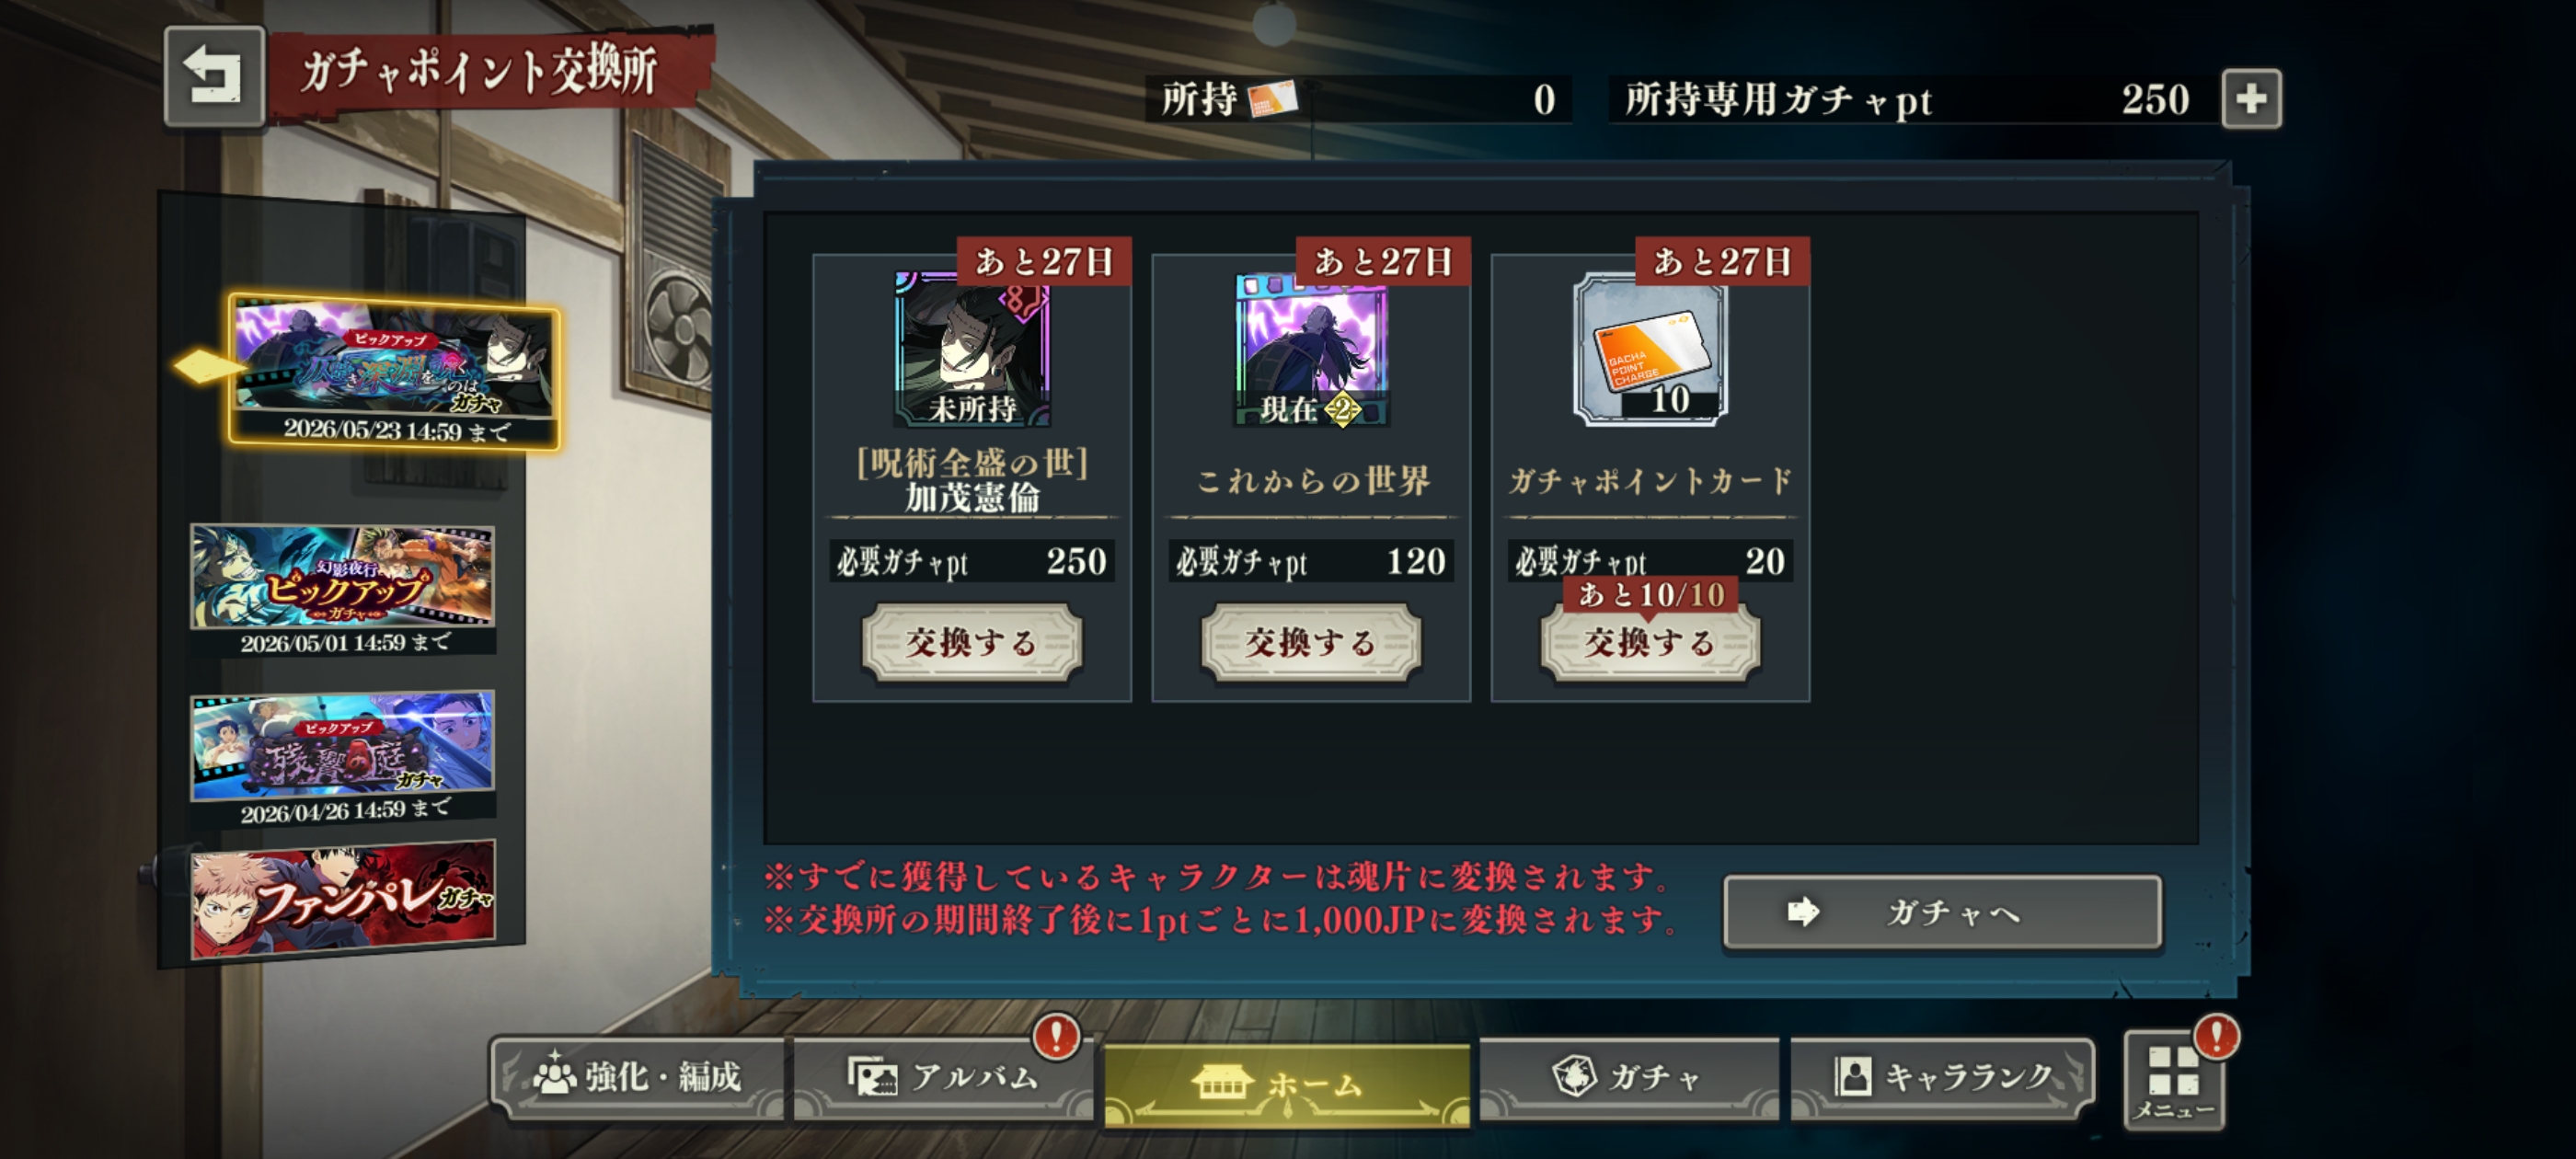Select the gacha banner ending 2026/04/26
Viewport: 2576px width, 1159px height.
[x=343, y=758]
